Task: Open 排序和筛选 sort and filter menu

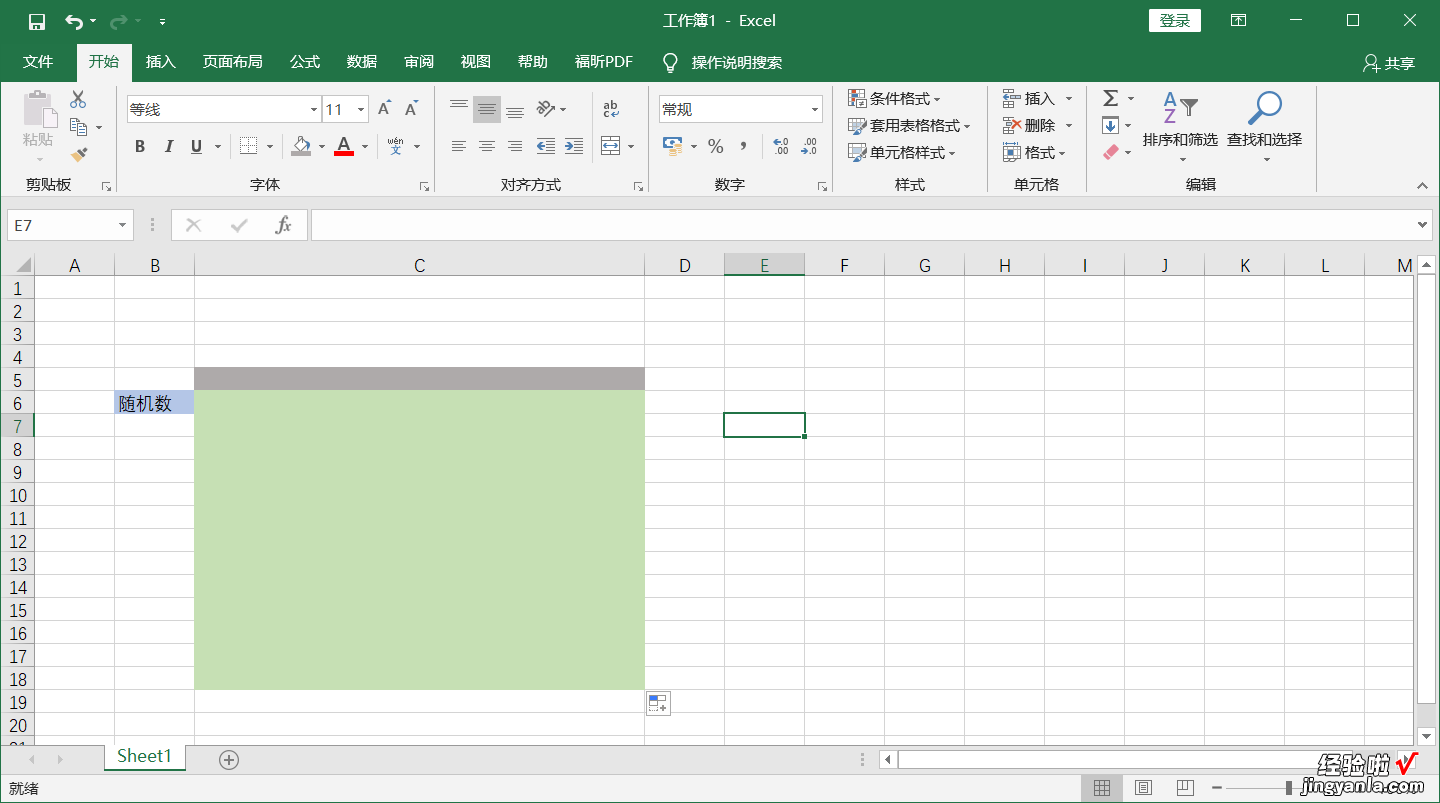Action: (1181, 127)
